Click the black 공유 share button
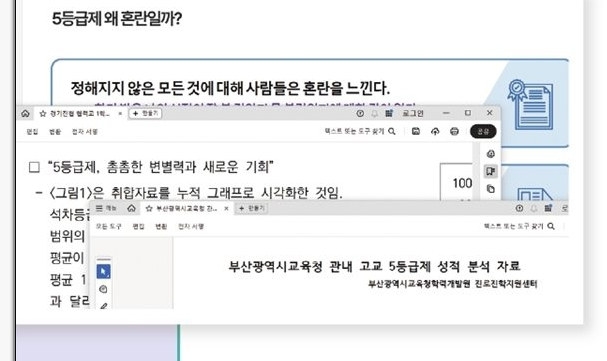Screen dimensions: 607x361 click(x=483, y=132)
